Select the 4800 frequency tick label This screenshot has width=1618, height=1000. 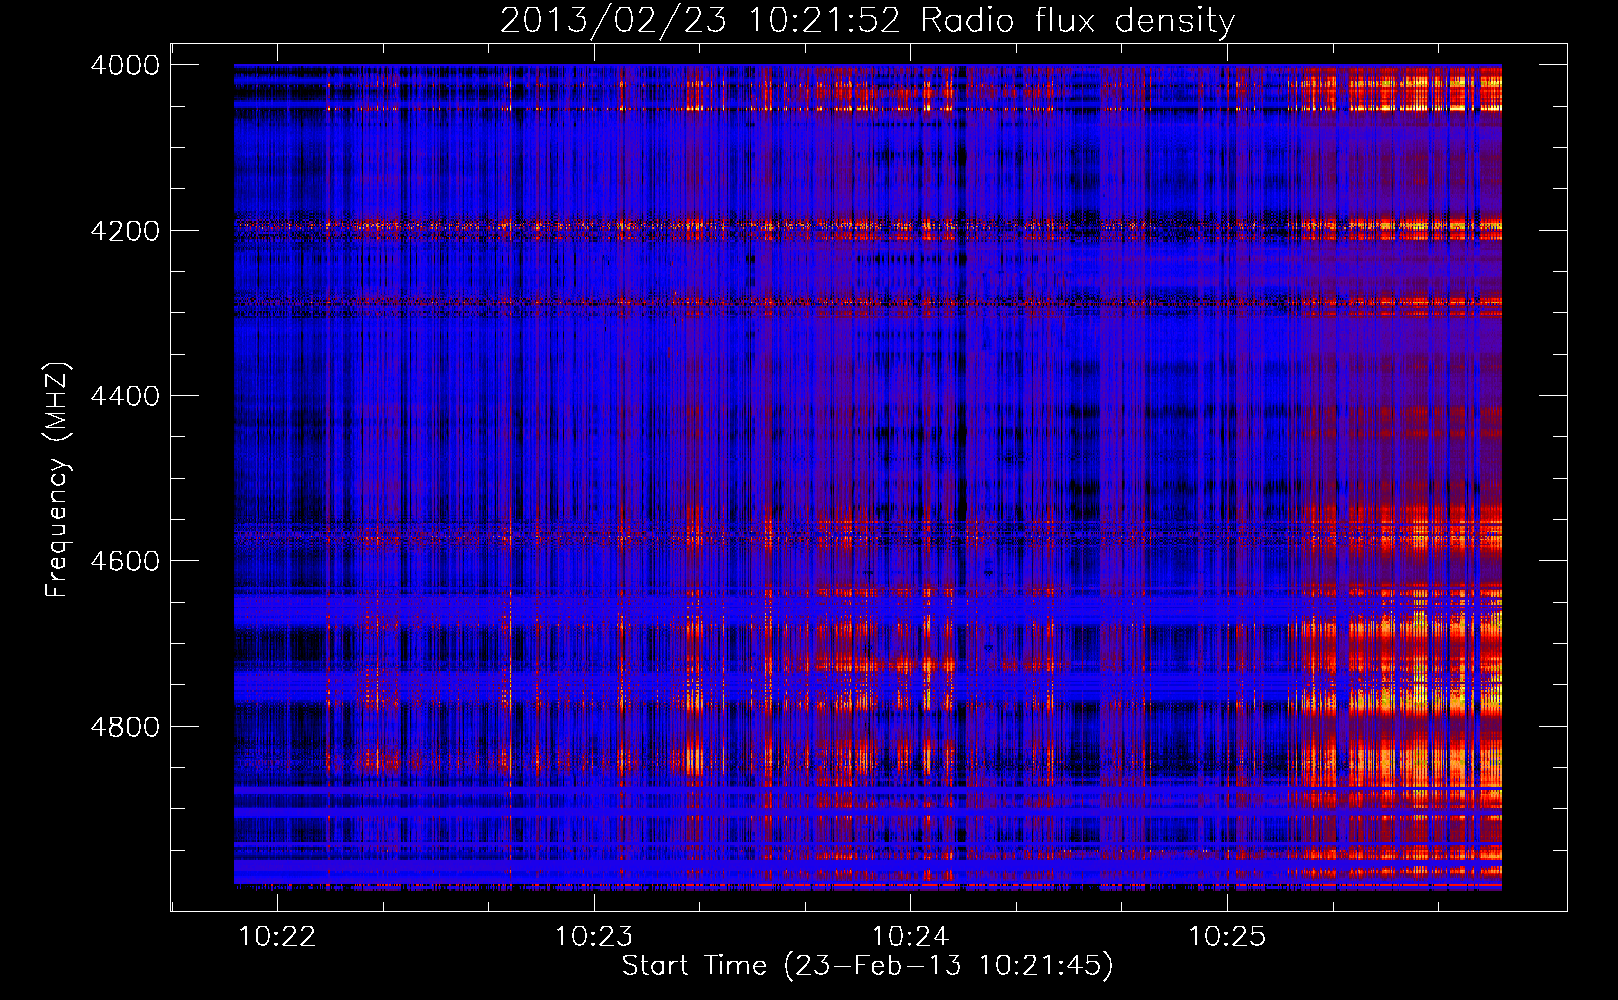pos(125,726)
